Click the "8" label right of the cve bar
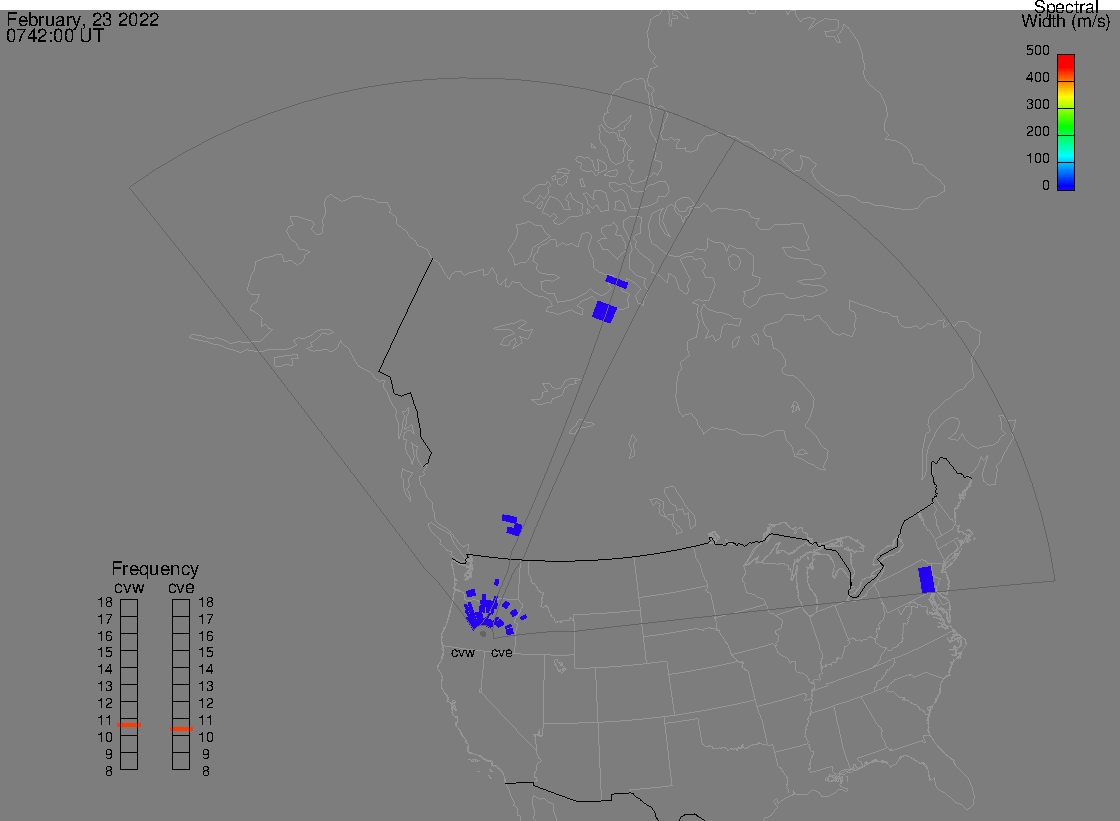The image size is (1120, 821). [206, 771]
